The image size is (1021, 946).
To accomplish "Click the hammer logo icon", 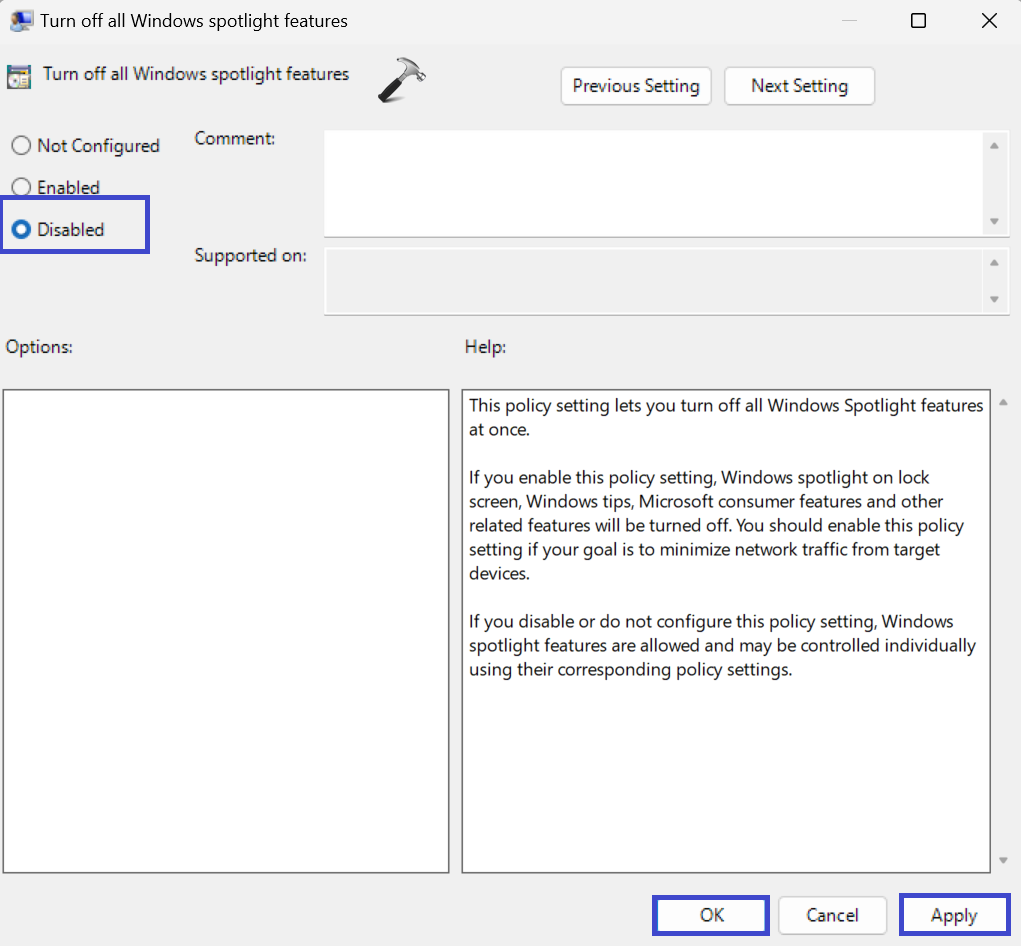I will (x=401, y=80).
